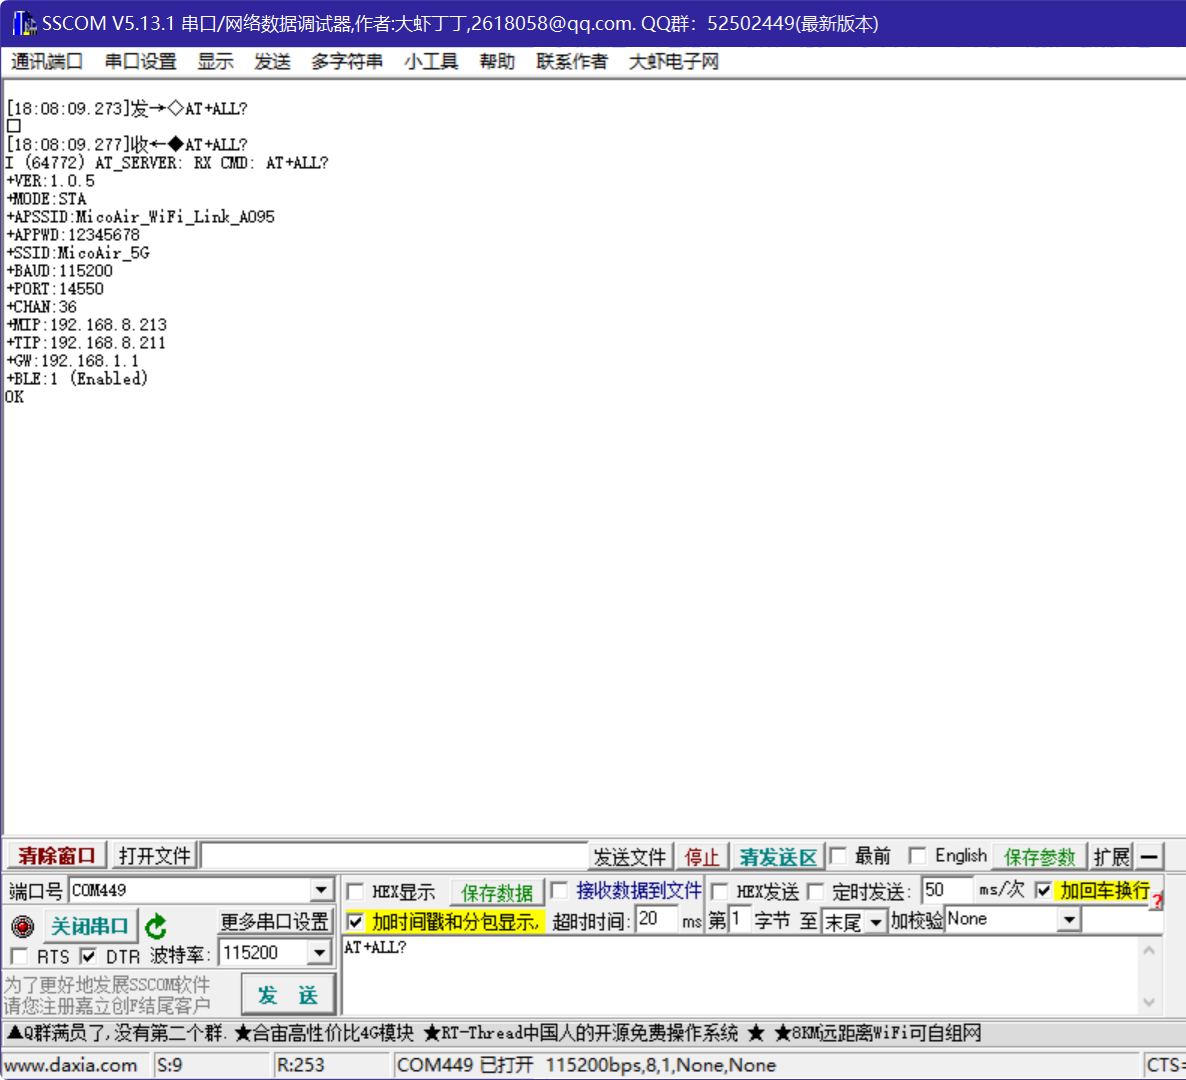Click the red 停止 button
1186x1080 pixels.
[702, 857]
